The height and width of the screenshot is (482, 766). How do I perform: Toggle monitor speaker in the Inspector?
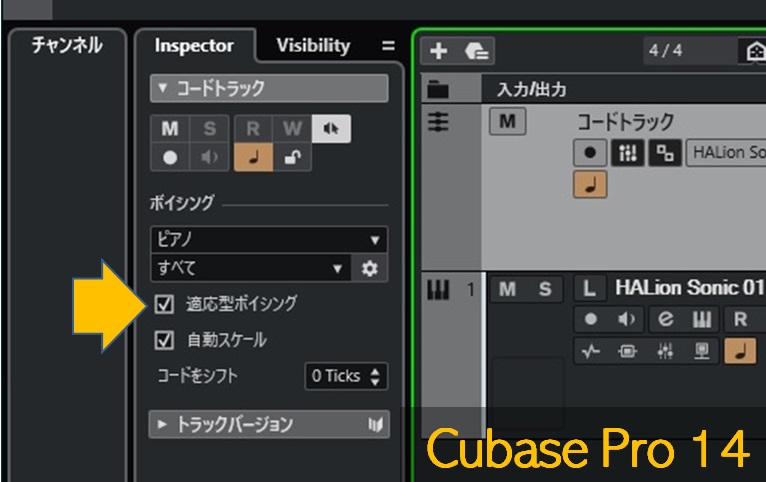(209, 157)
